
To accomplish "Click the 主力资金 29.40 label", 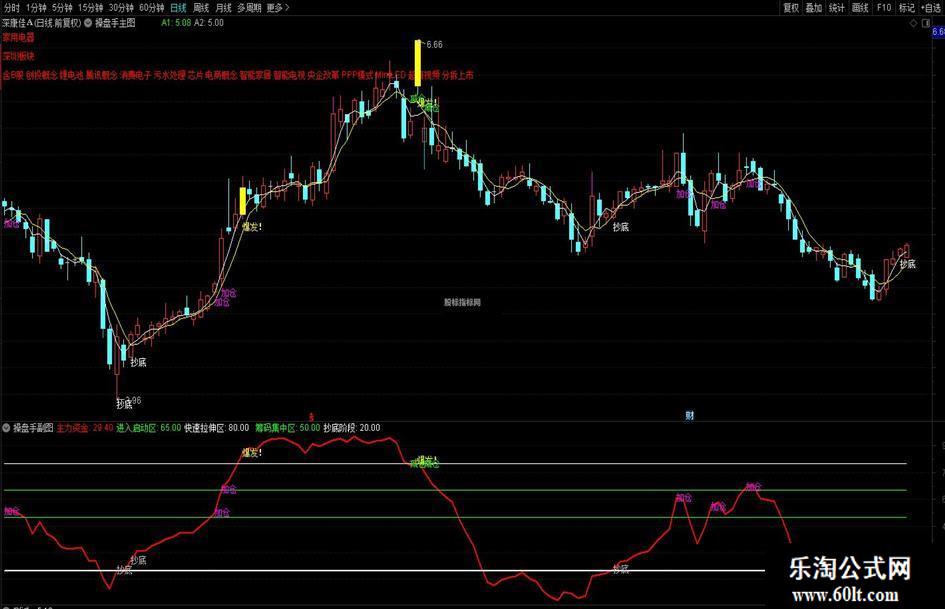I will click(x=85, y=428).
